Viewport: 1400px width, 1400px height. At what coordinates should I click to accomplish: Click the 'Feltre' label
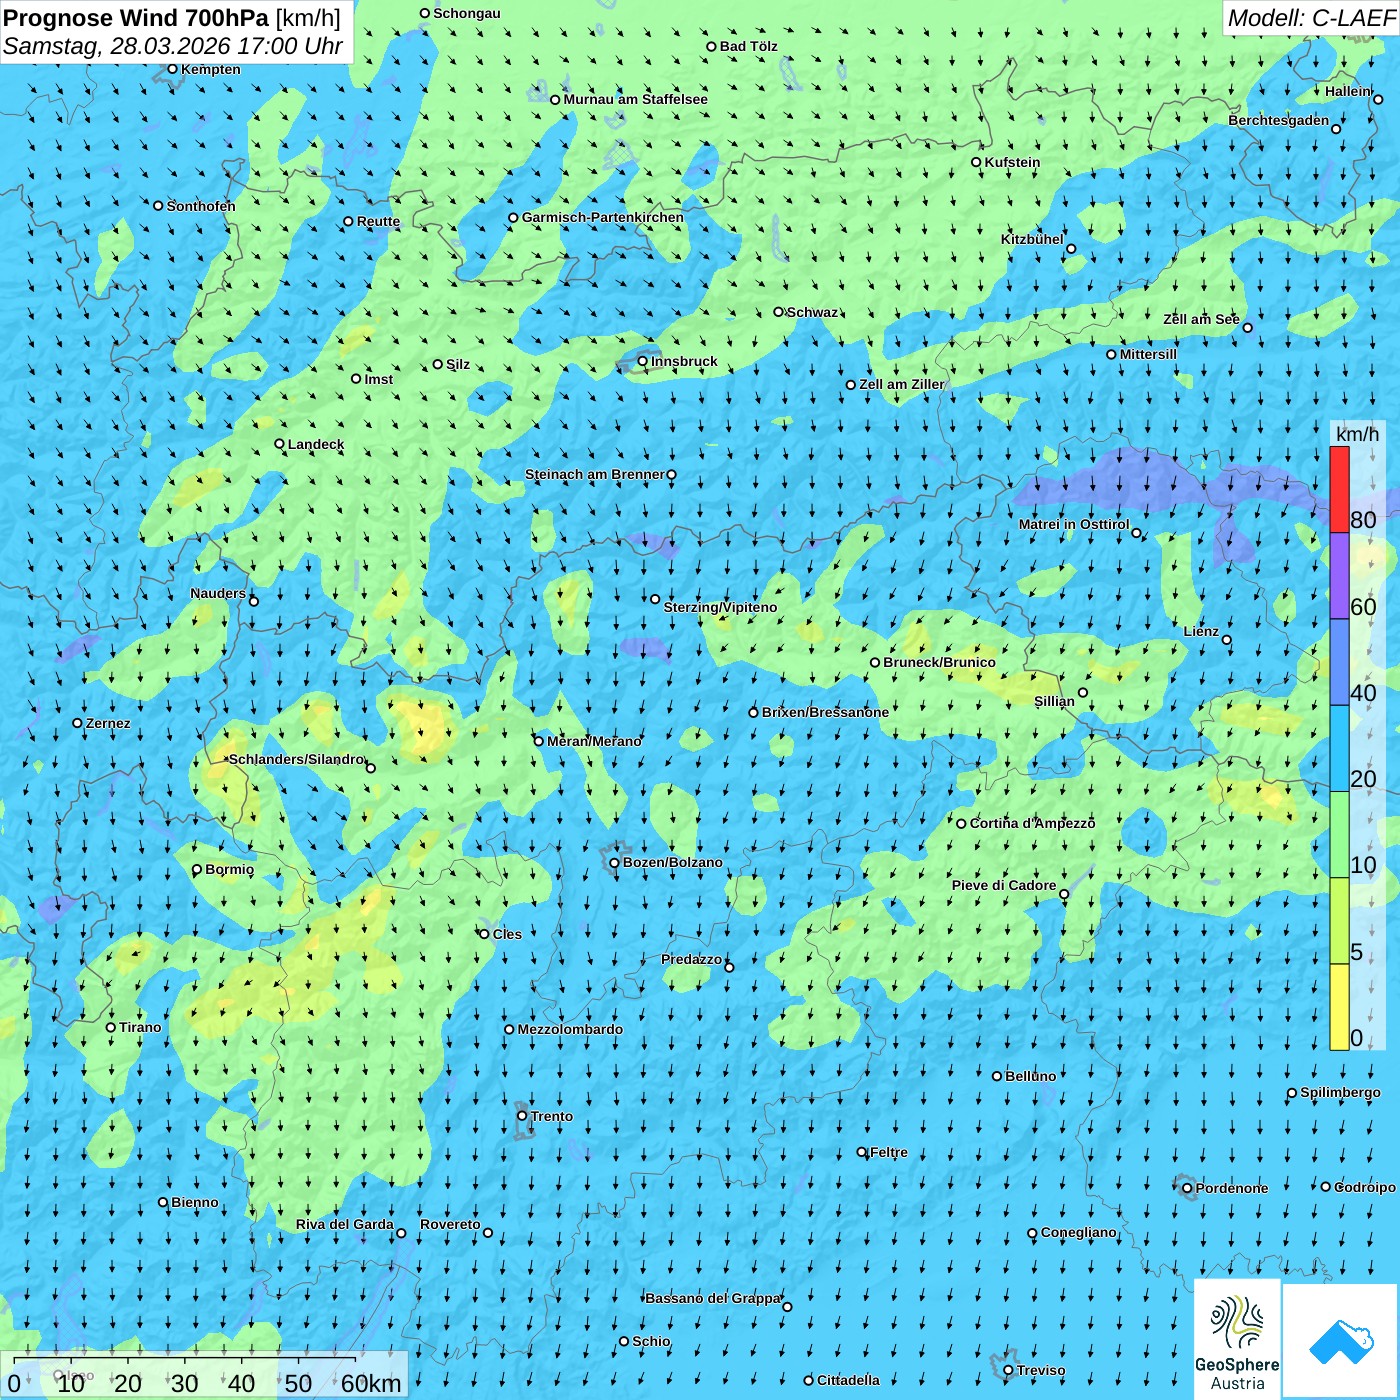coord(888,1152)
